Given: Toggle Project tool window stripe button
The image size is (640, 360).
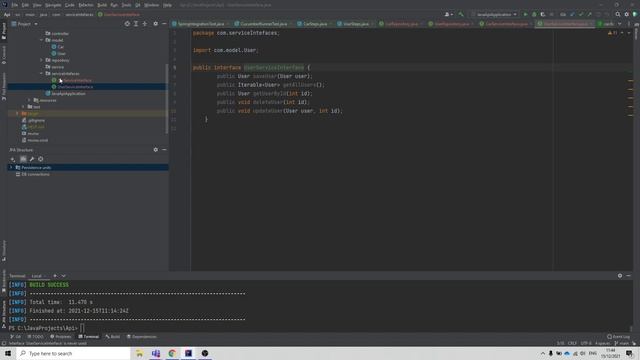Looking at the screenshot, I should point(4,31).
